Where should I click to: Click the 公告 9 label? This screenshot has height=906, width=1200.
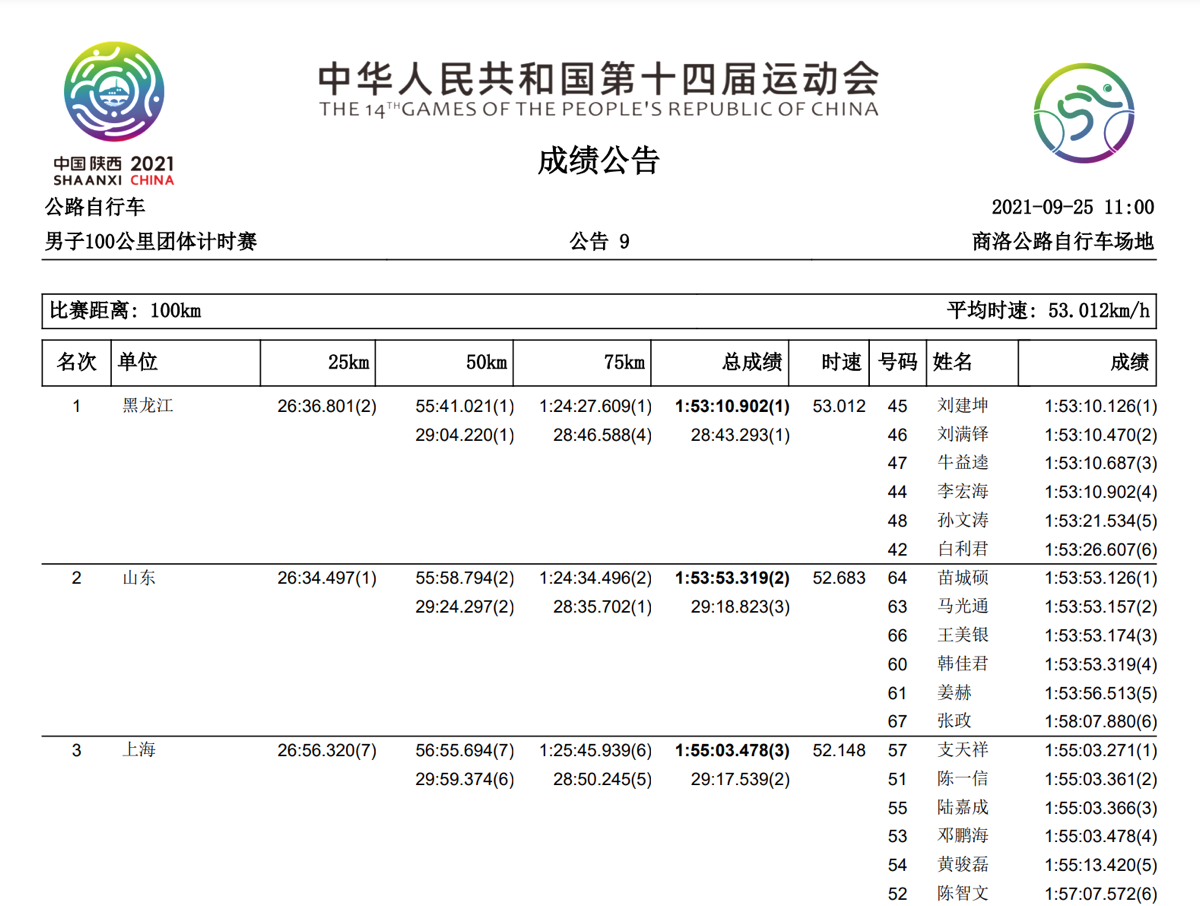click(599, 241)
